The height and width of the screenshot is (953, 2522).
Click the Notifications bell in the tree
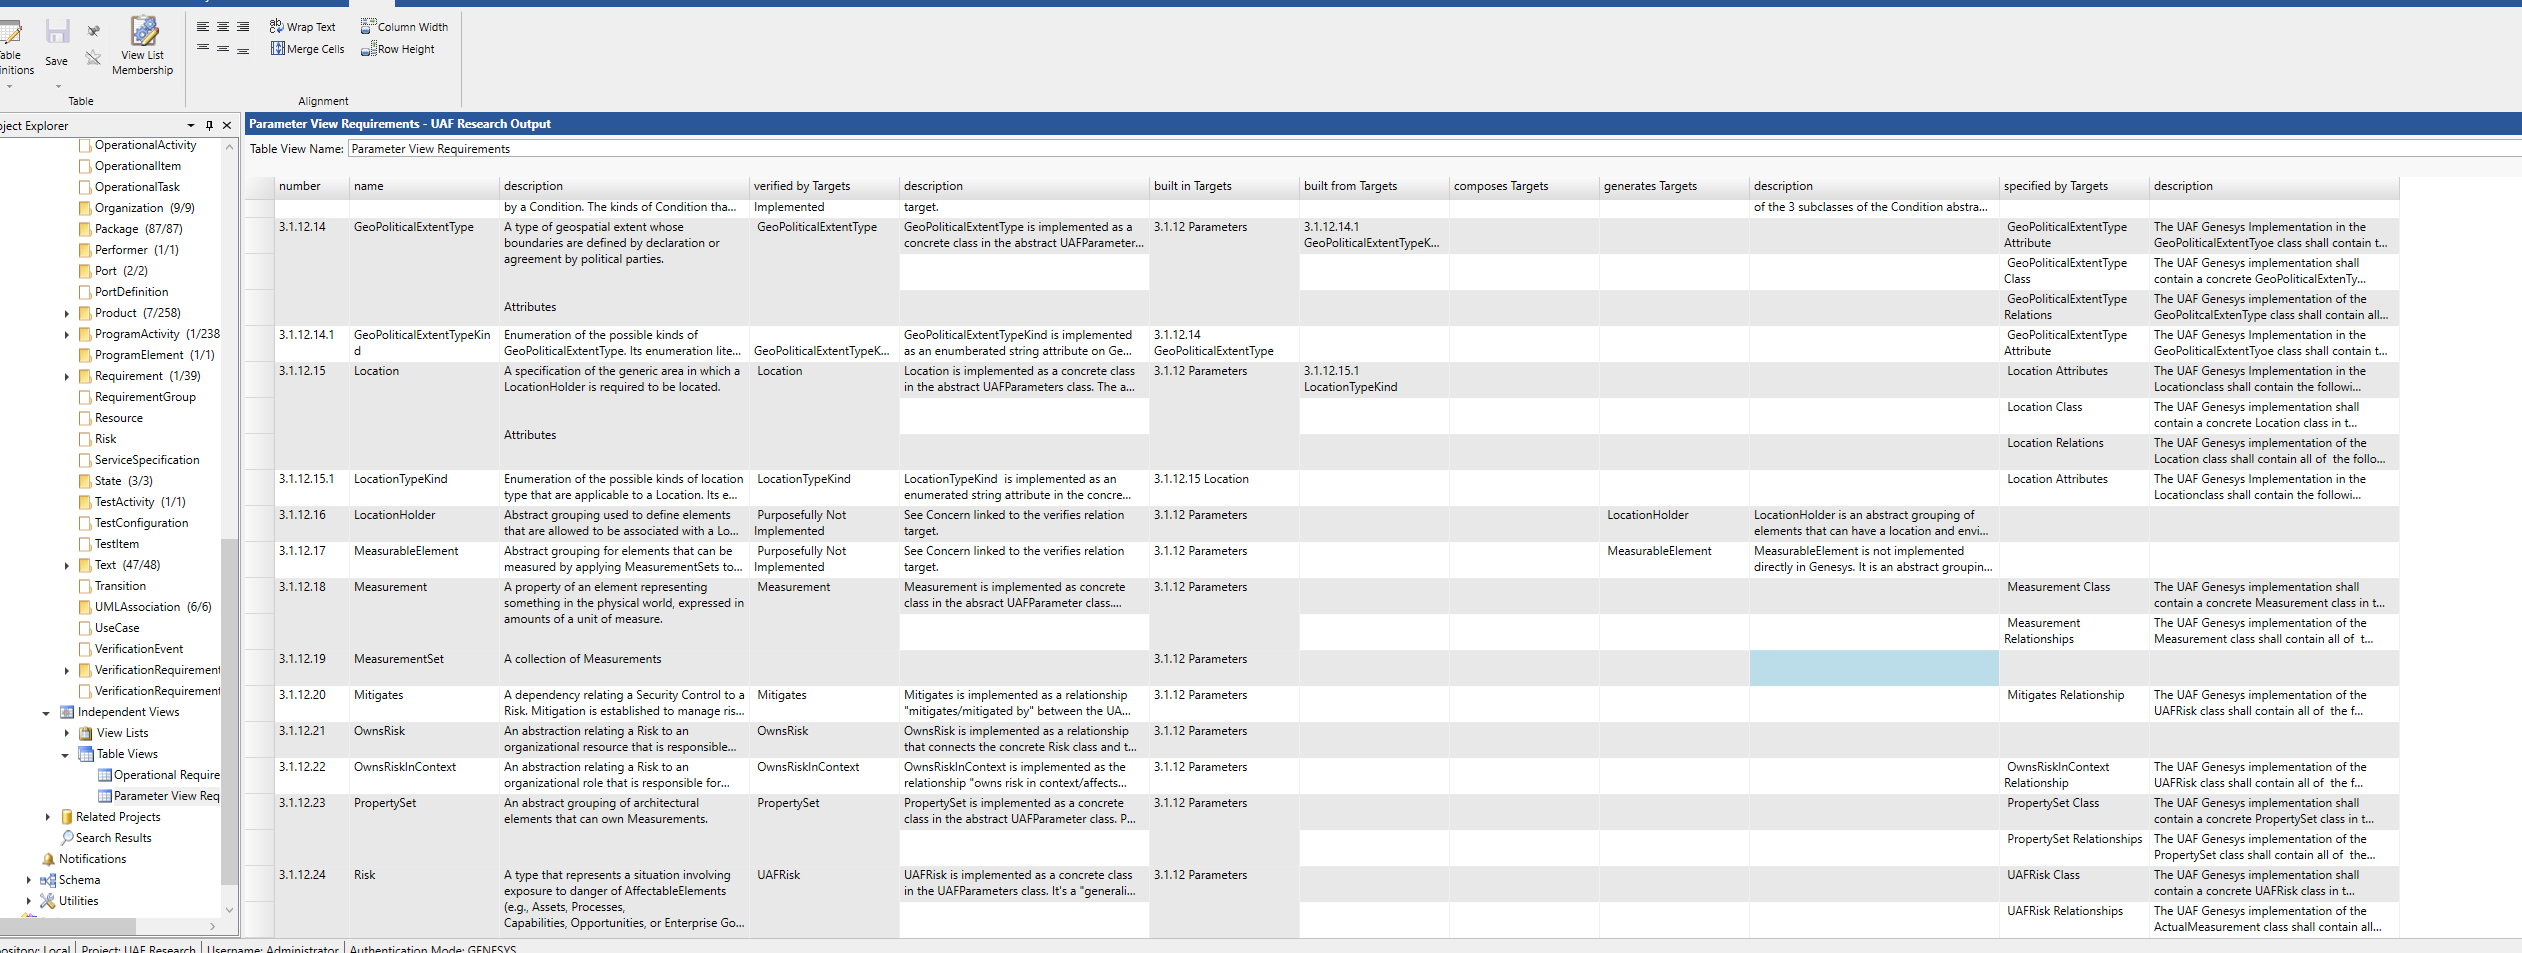pyautogui.click(x=48, y=859)
